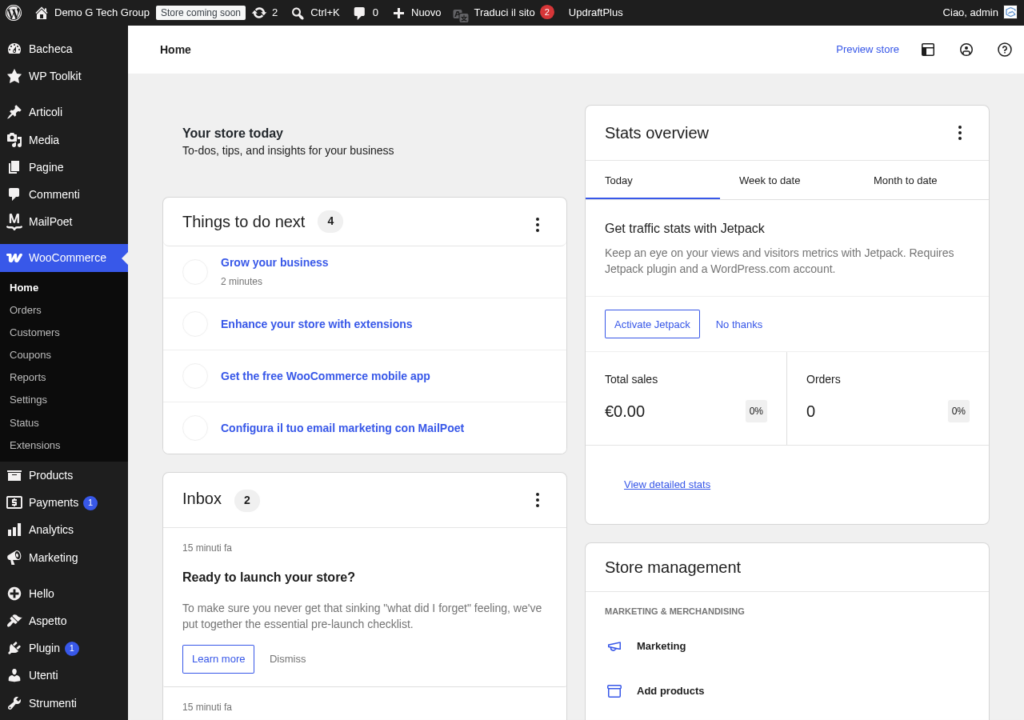Click the WooCommerce logo icon in sidebar
The height and width of the screenshot is (720, 1024).
(x=14, y=257)
